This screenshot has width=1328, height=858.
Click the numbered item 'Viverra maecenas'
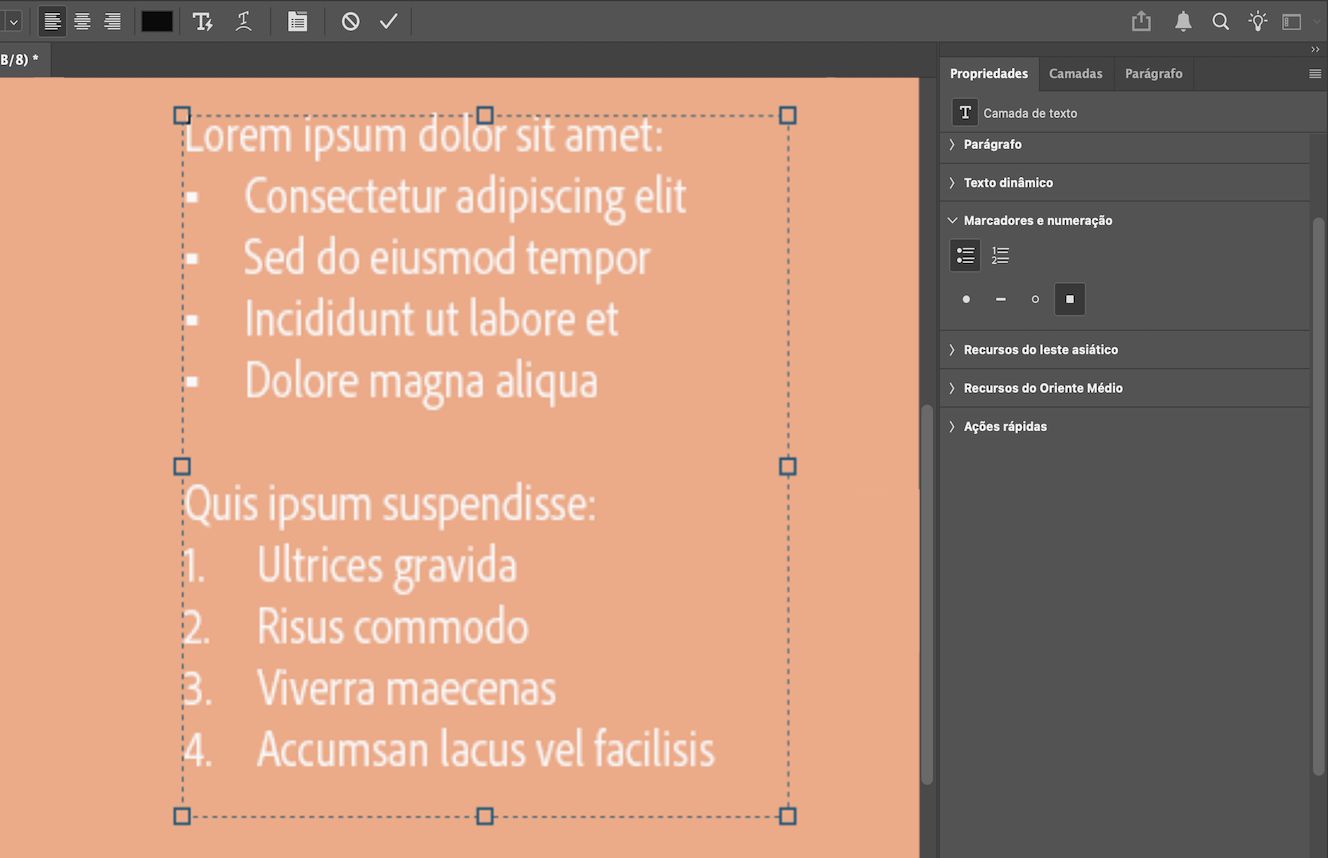407,688
